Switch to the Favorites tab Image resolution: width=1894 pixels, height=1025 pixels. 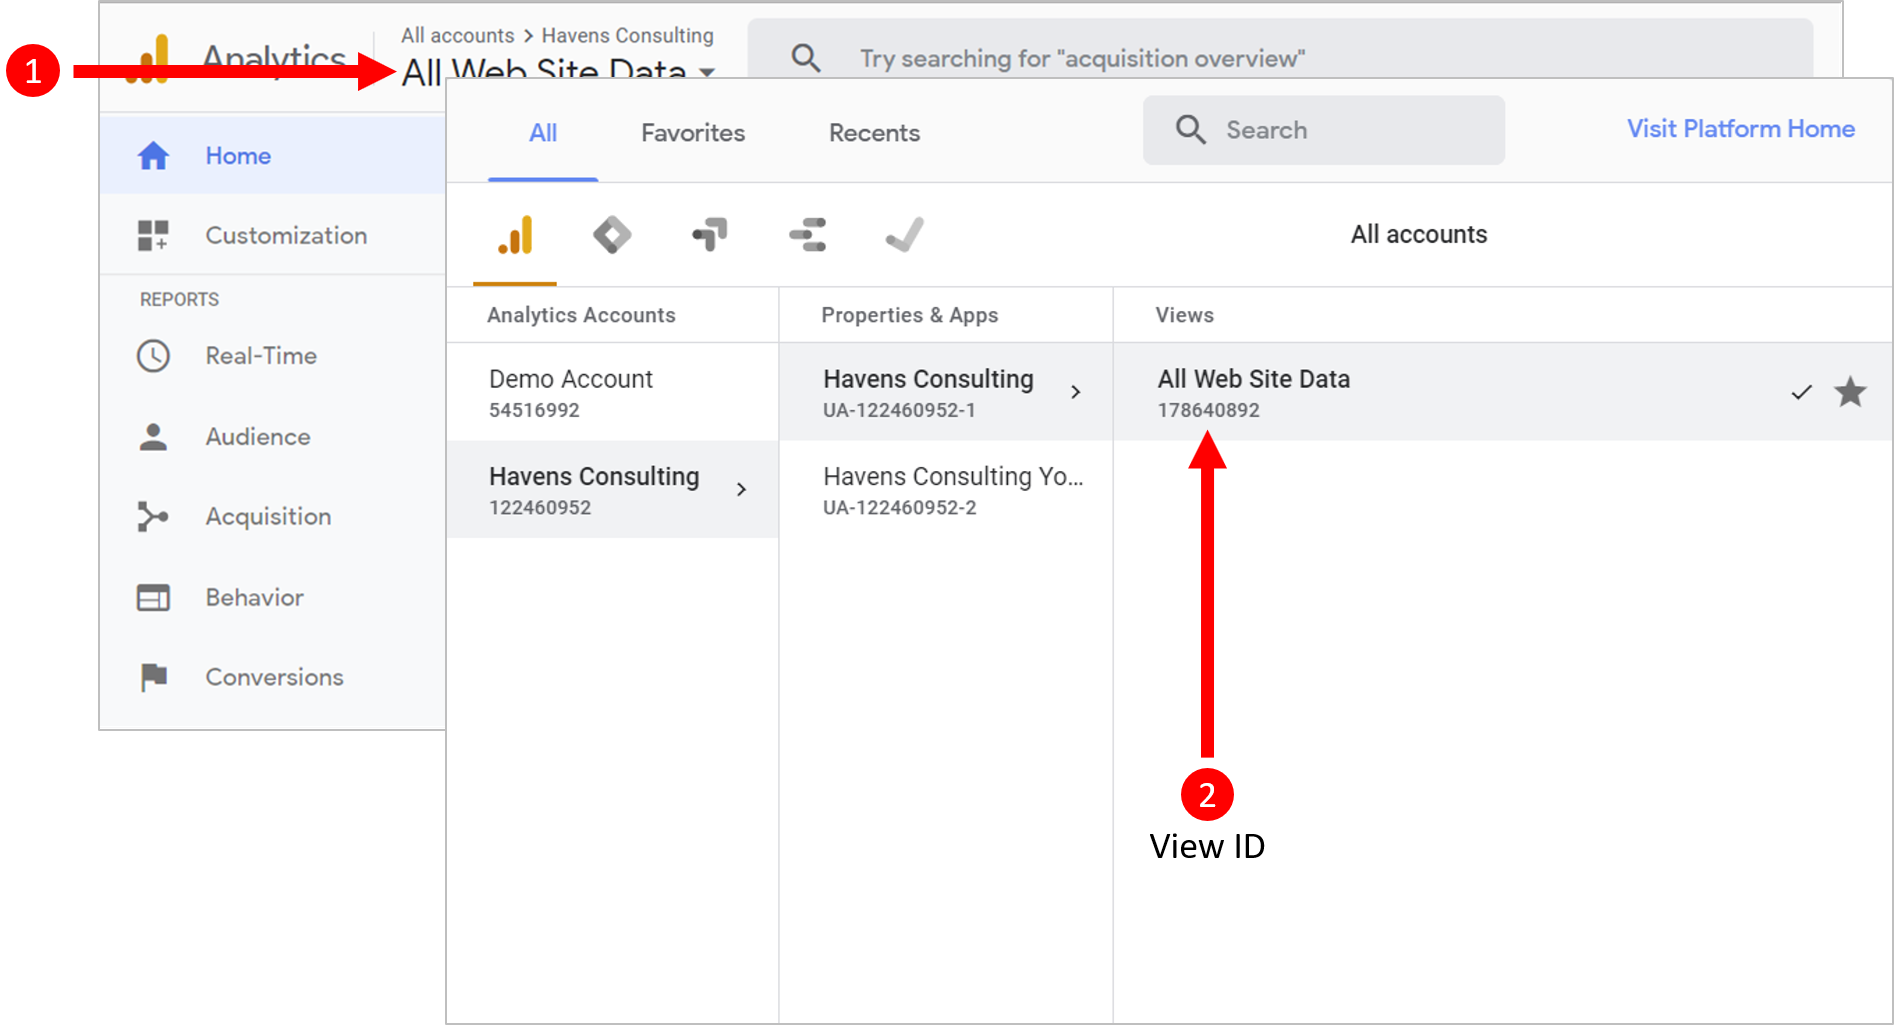(x=693, y=133)
